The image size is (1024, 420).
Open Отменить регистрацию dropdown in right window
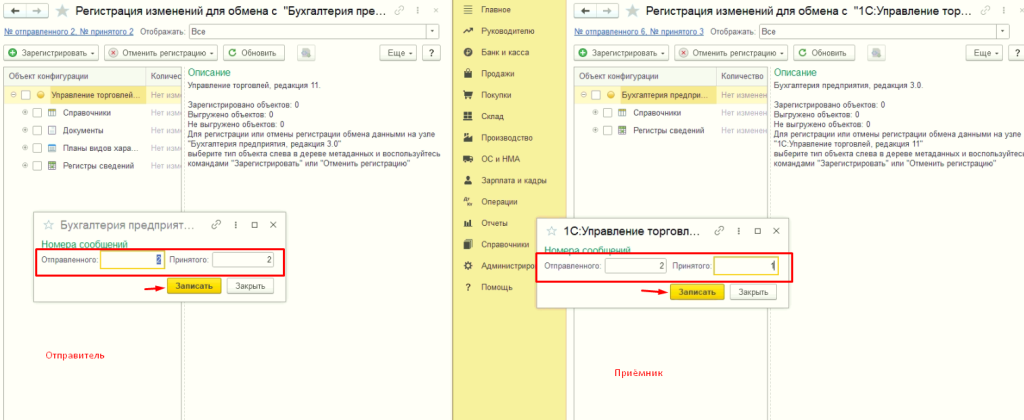731,53
